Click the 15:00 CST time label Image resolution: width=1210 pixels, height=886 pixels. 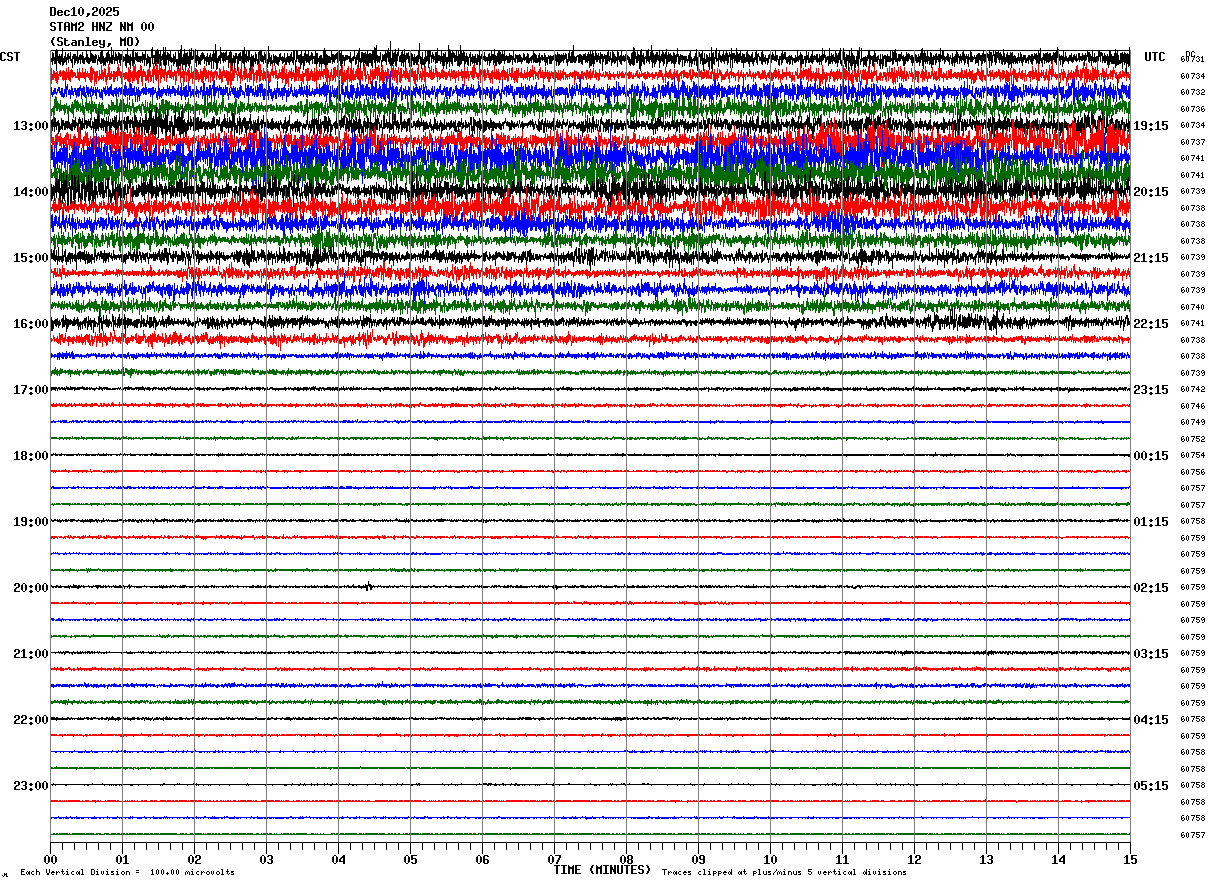point(30,258)
